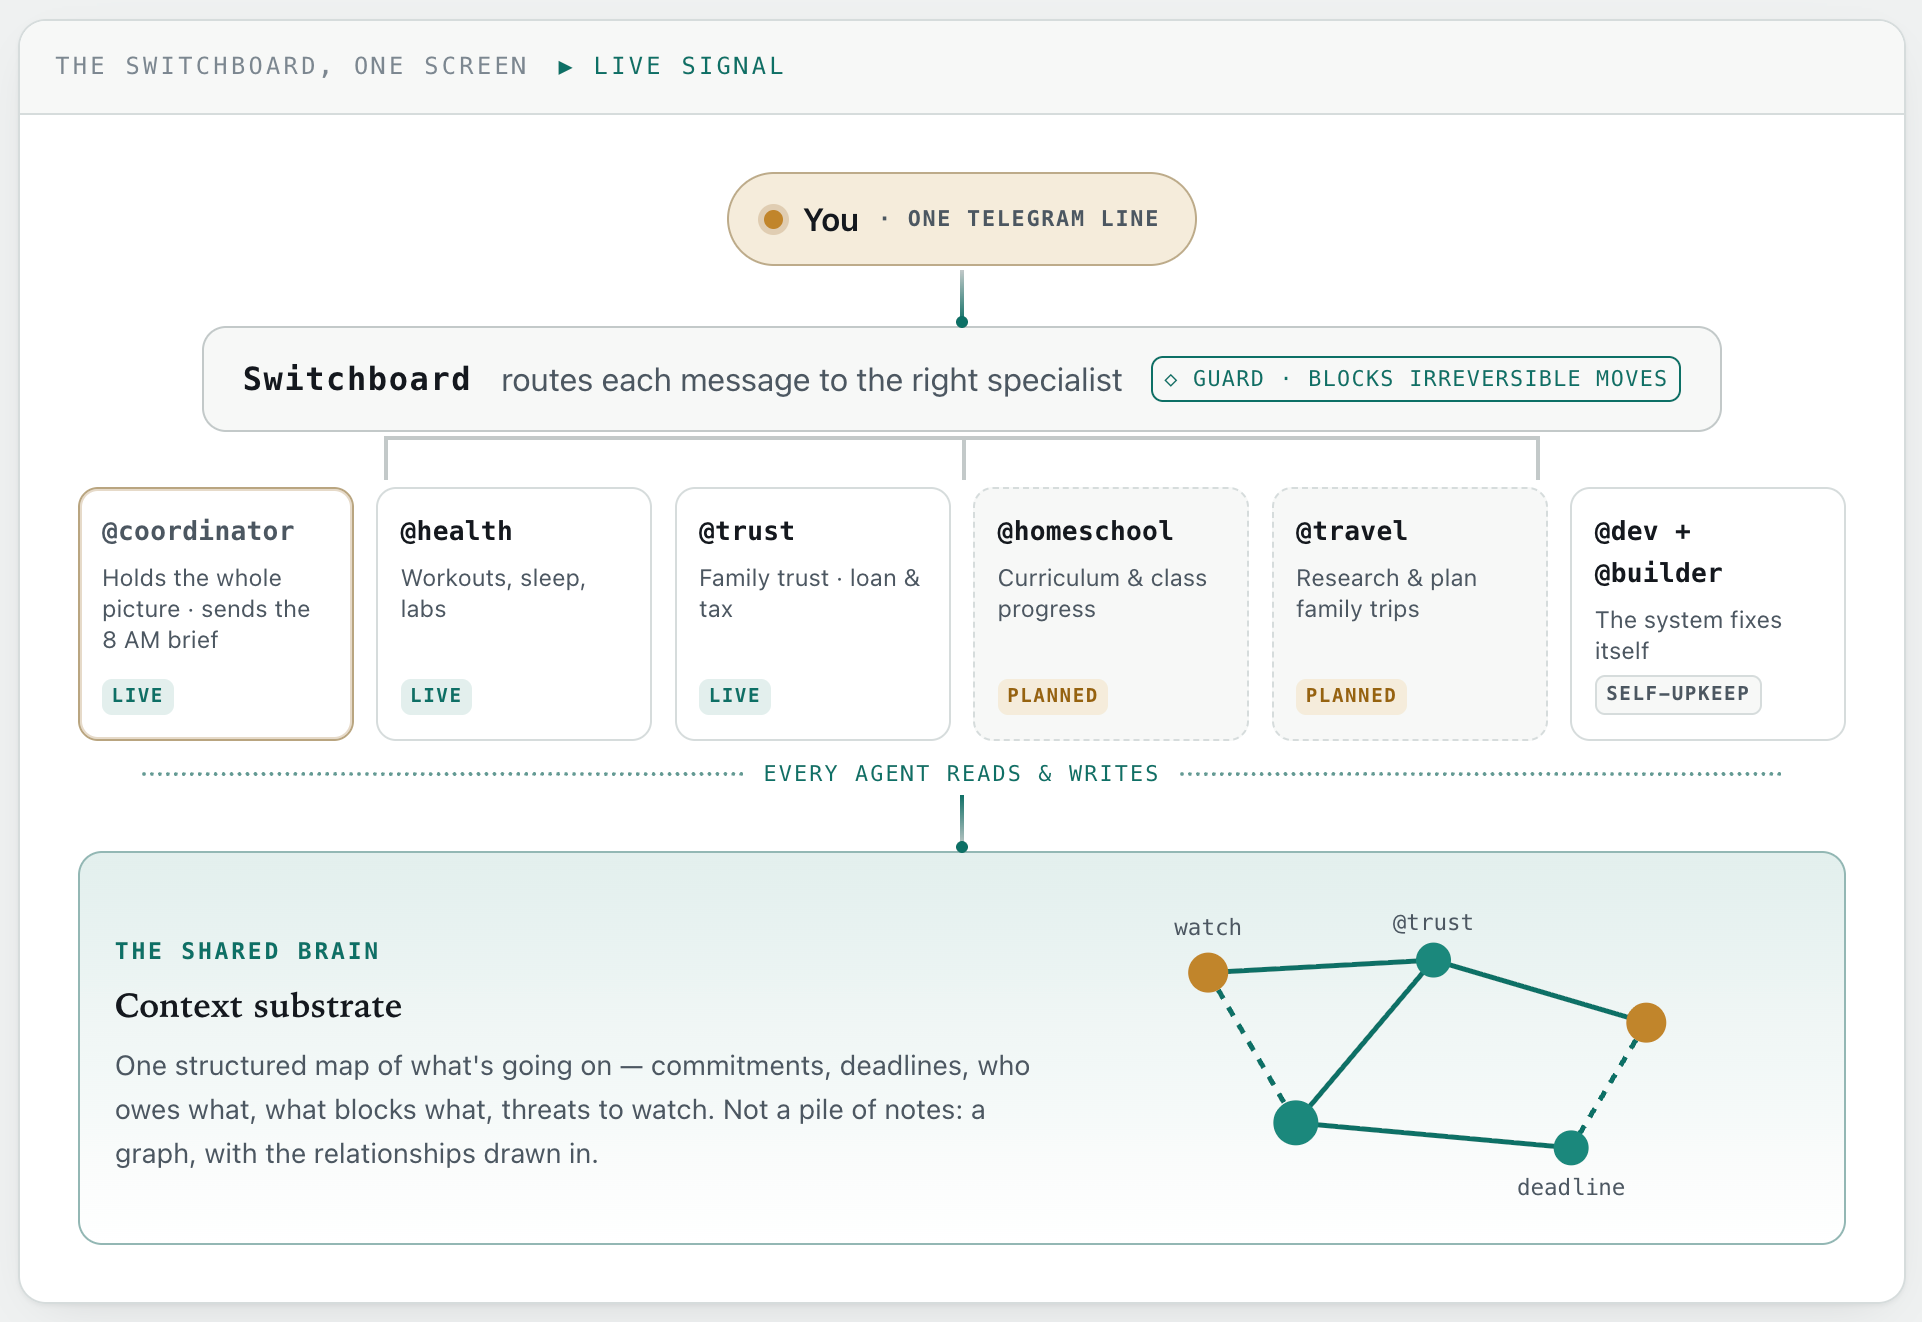
Task: Click the amber dot beside You
Action: [773, 219]
